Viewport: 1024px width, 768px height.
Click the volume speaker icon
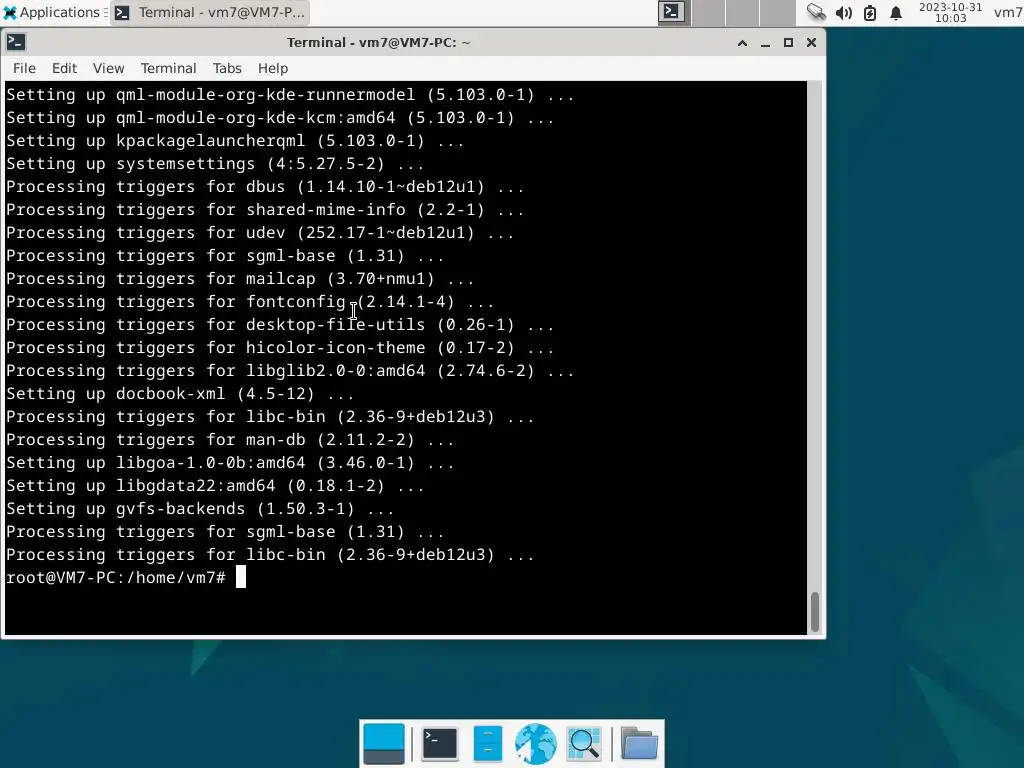coord(844,13)
